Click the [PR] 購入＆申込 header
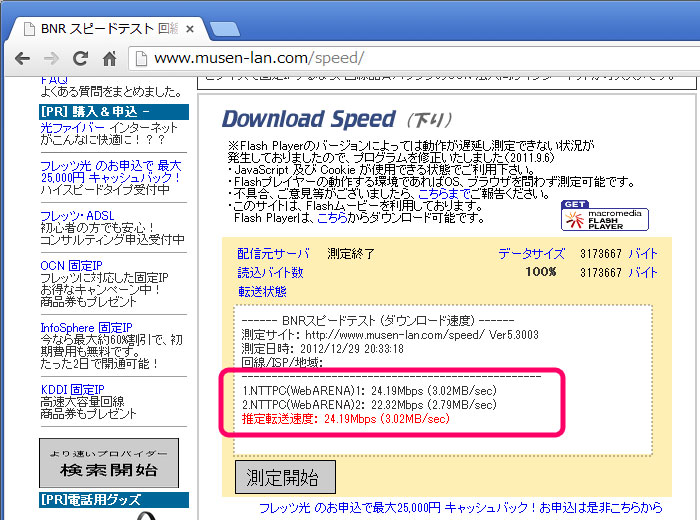This screenshot has width=700, height=520. (x=114, y=112)
